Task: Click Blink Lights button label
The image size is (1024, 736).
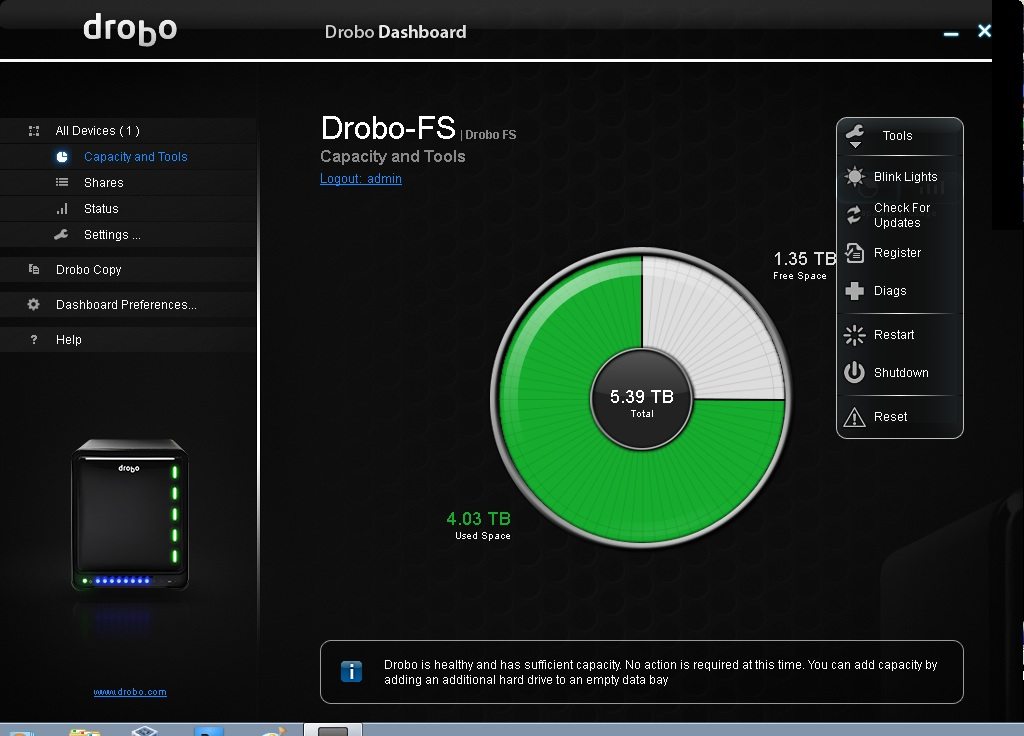Action: (905, 177)
